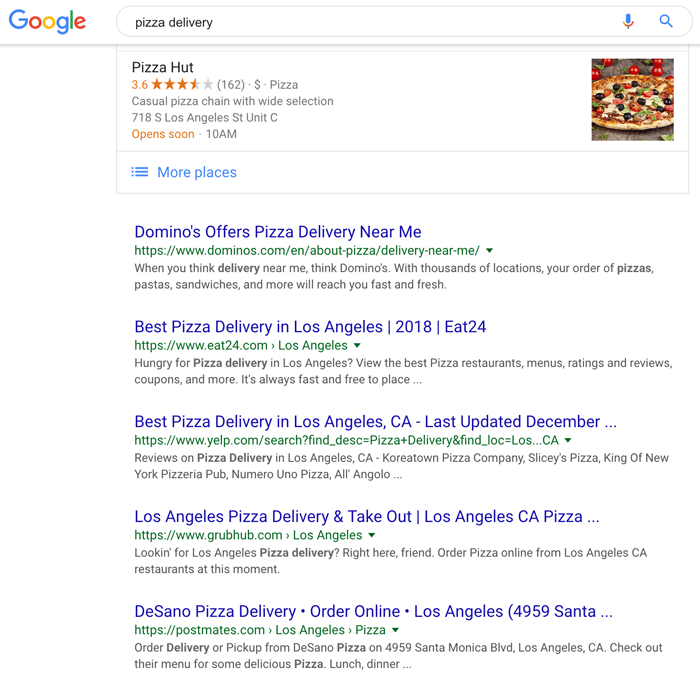Expand dropdown arrow next to postmates.com URL
This screenshot has width=700, height=686.
(x=396, y=631)
